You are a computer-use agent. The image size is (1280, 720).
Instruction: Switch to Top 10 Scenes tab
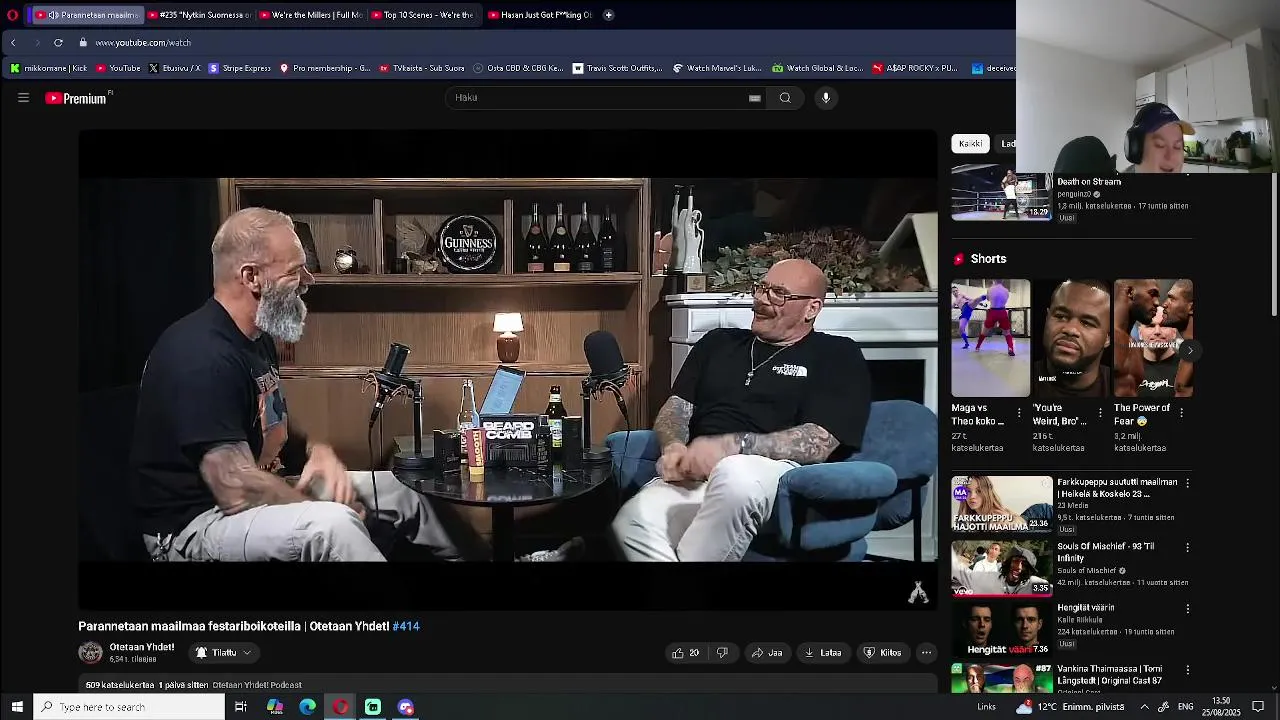[422, 15]
